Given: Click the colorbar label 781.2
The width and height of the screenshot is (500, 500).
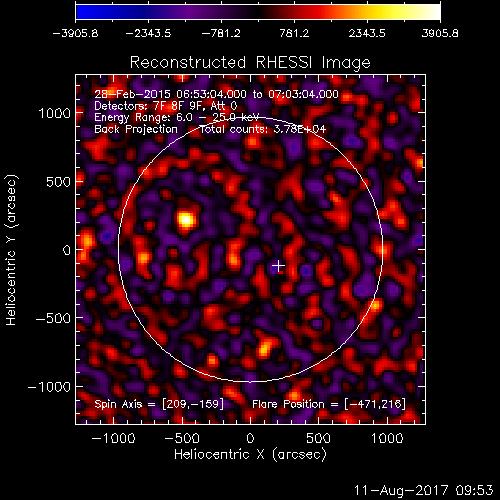Looking at the screenshot, I should (294, 33).
